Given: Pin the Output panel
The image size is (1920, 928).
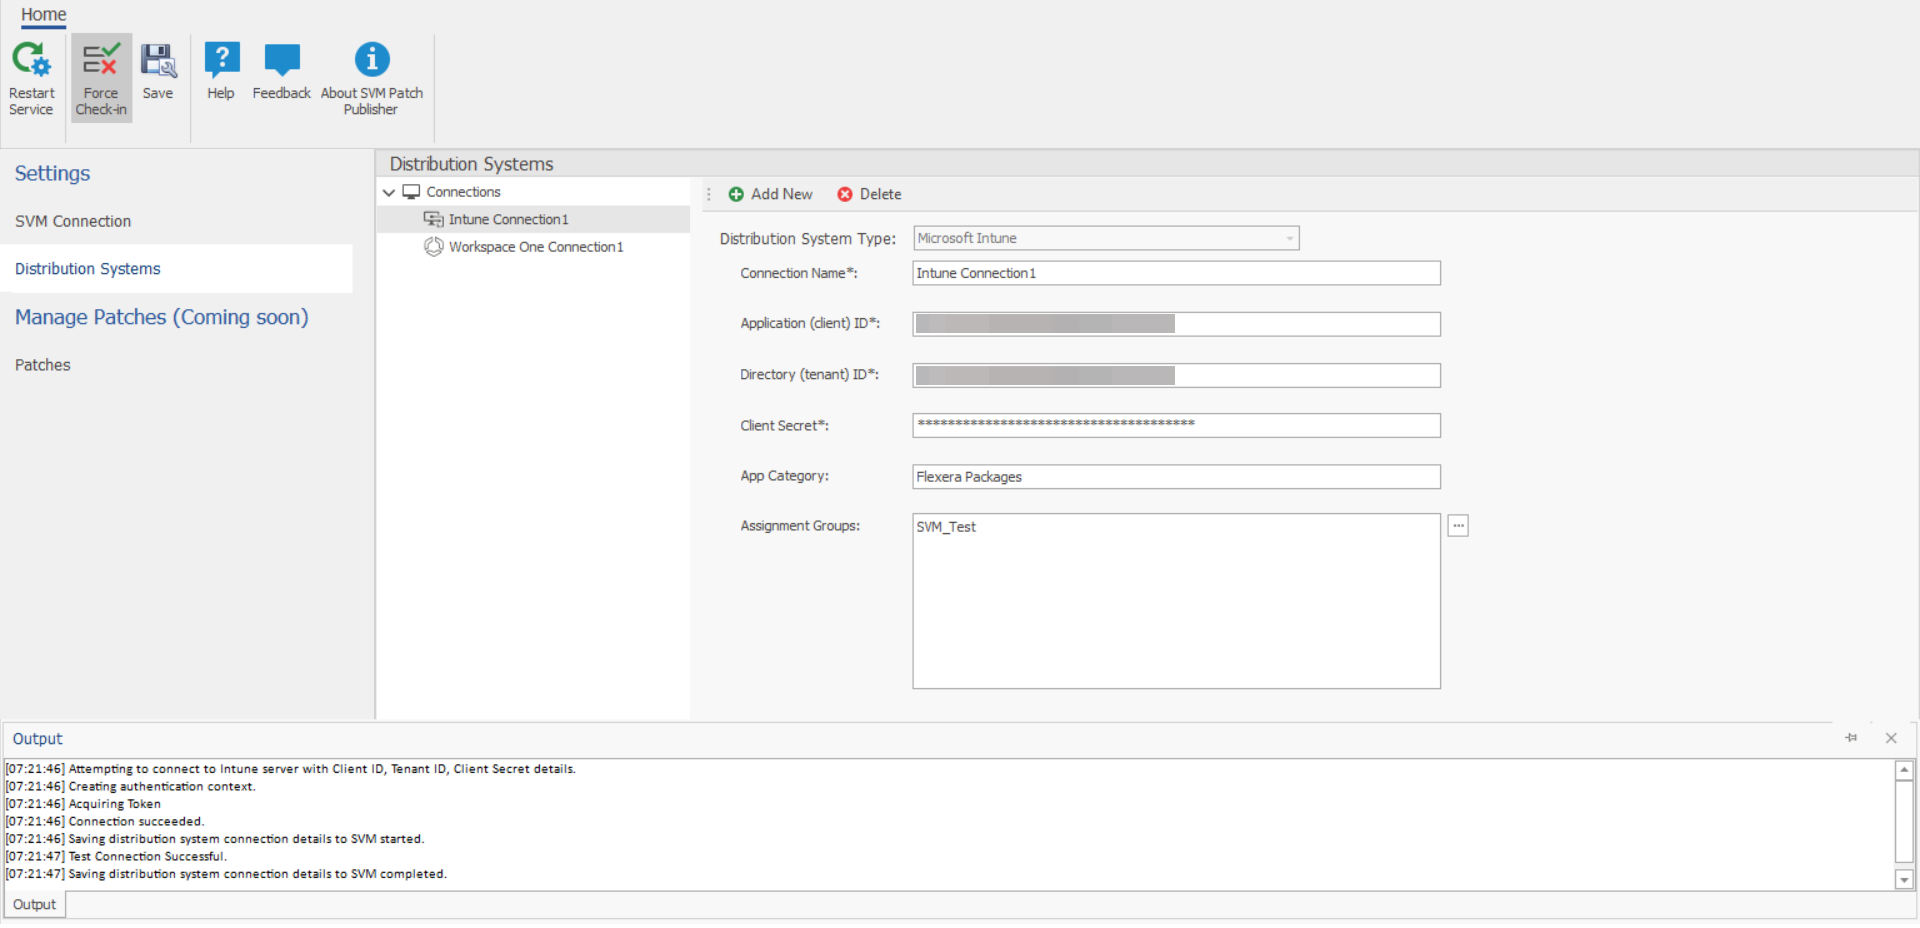Looking at the screenshot, I should 1851,738.
